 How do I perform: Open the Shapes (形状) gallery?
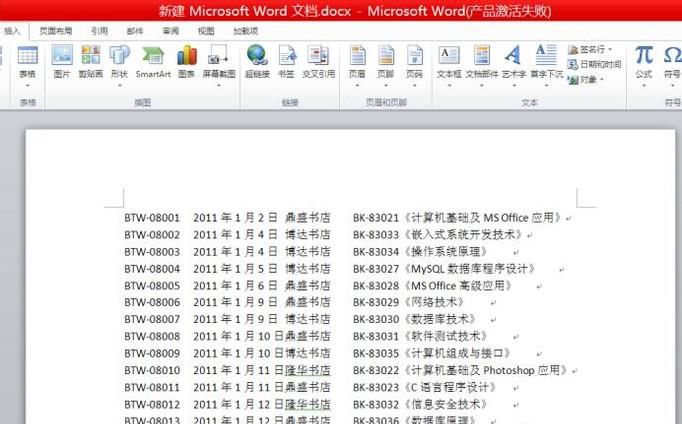(119, 65)
